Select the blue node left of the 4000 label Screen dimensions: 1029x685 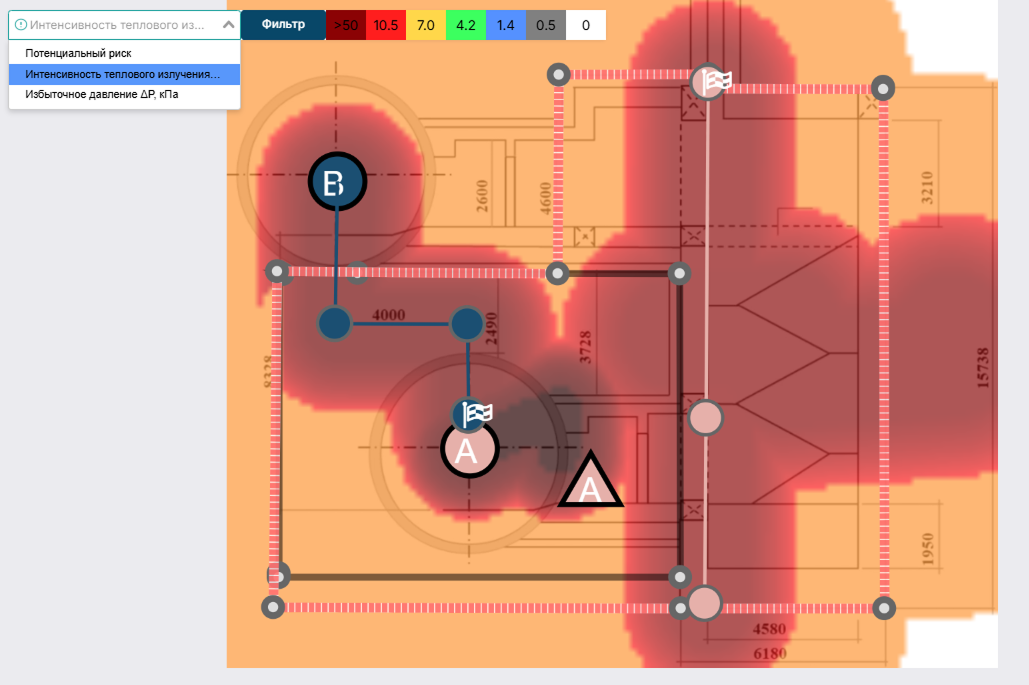335,323
